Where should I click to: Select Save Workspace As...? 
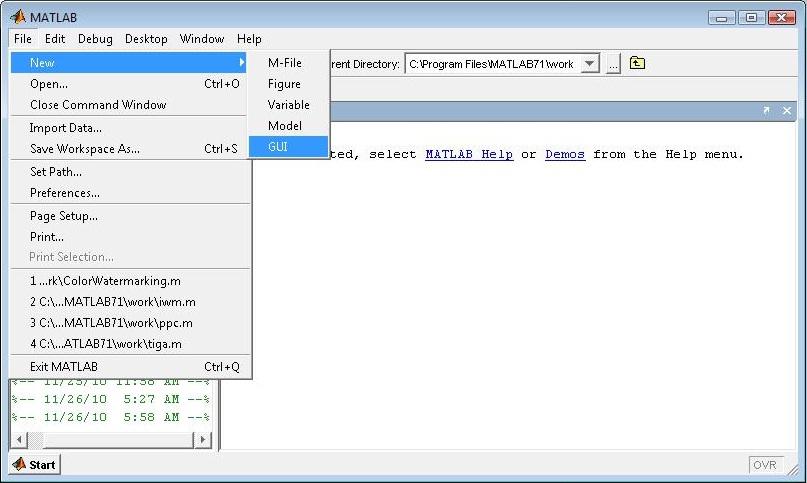tap(129, 149)
